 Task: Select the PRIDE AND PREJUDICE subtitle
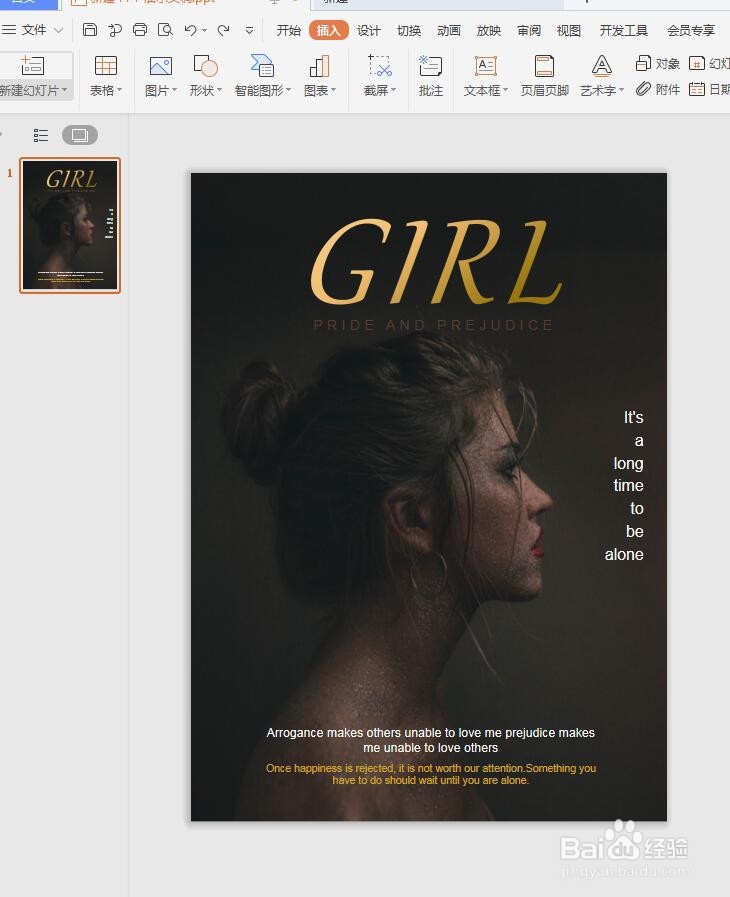tap(433, 325)
